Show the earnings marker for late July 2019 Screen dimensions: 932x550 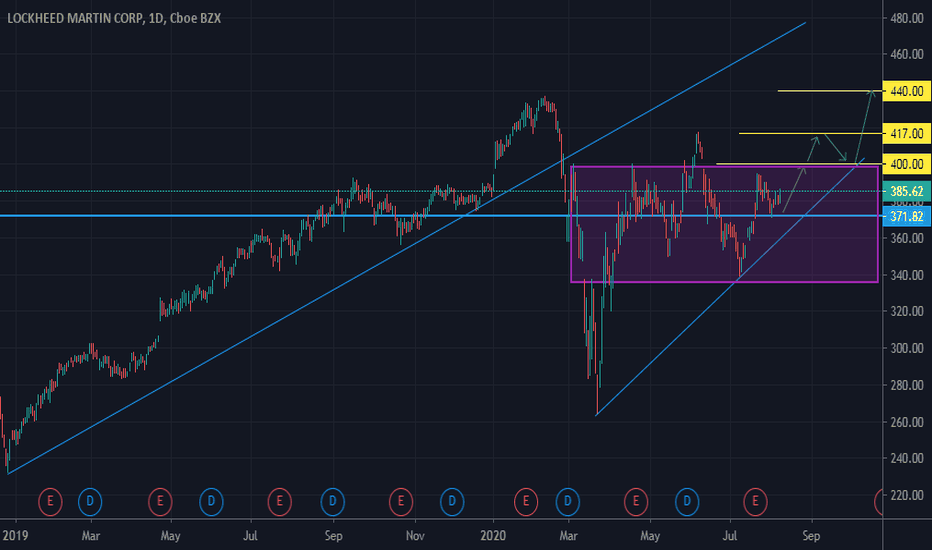pyautogui.click(x=279, y=502)
